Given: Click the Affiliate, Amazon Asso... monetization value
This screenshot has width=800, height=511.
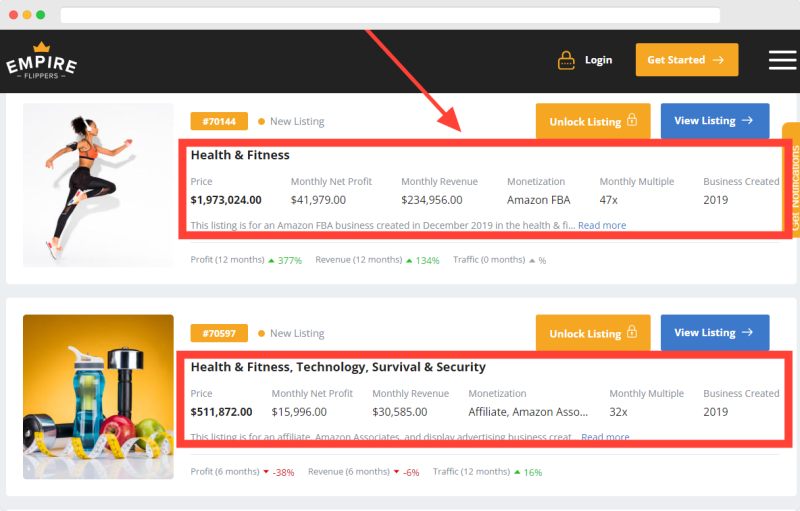Looking at the screenshot, I should tap(528, 412).
